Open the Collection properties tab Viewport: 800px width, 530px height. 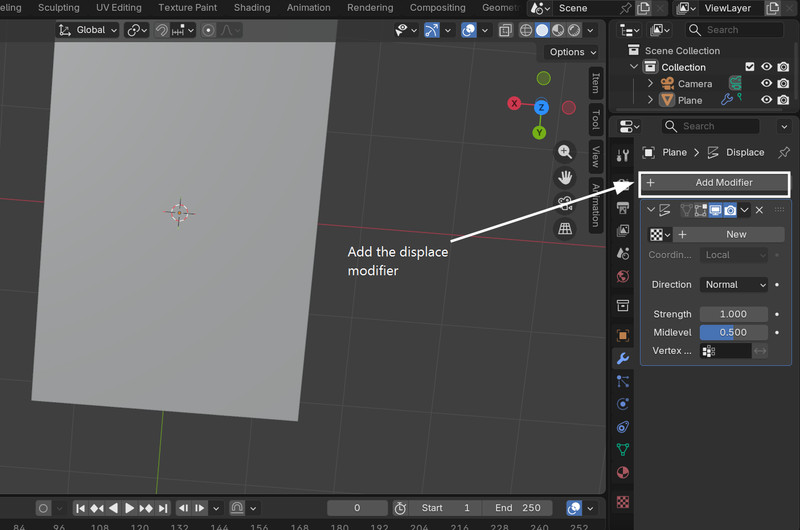point(622,306)
